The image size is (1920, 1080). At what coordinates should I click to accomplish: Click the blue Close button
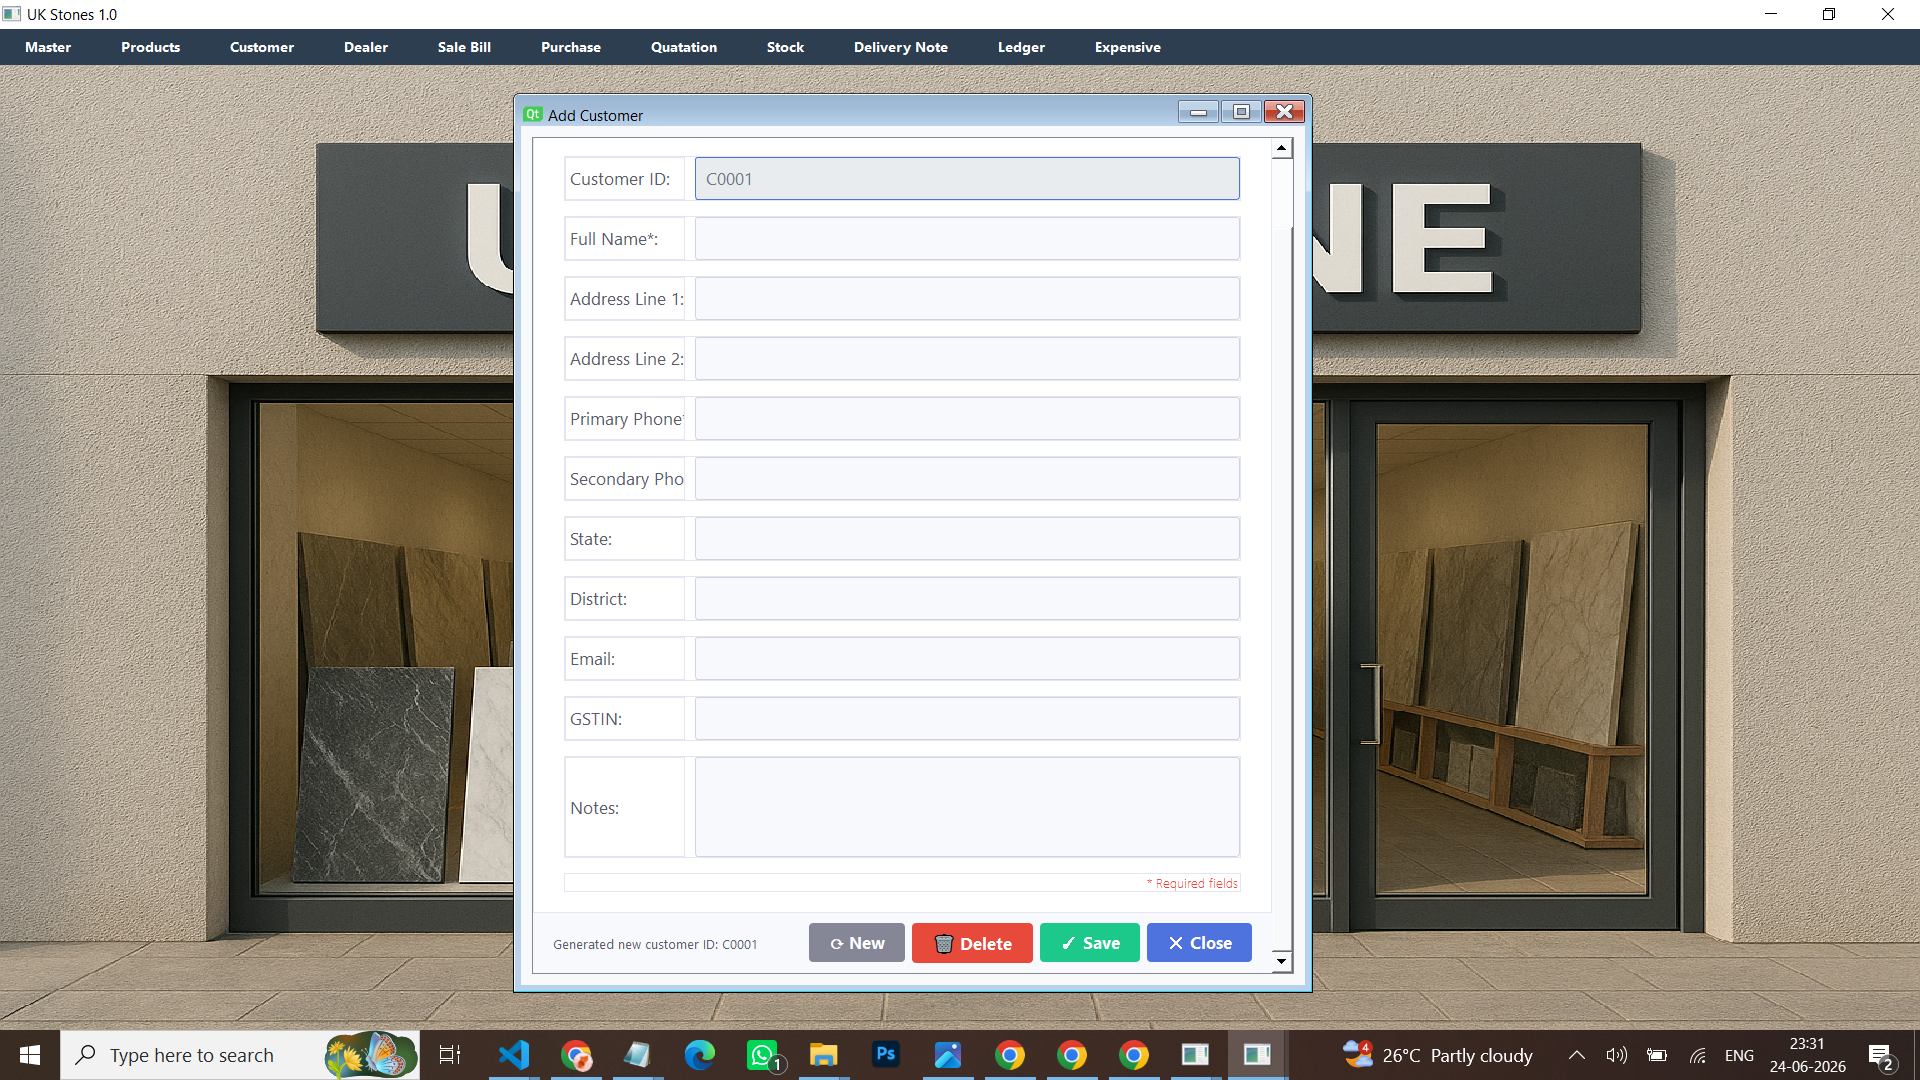click(1199, 943)
